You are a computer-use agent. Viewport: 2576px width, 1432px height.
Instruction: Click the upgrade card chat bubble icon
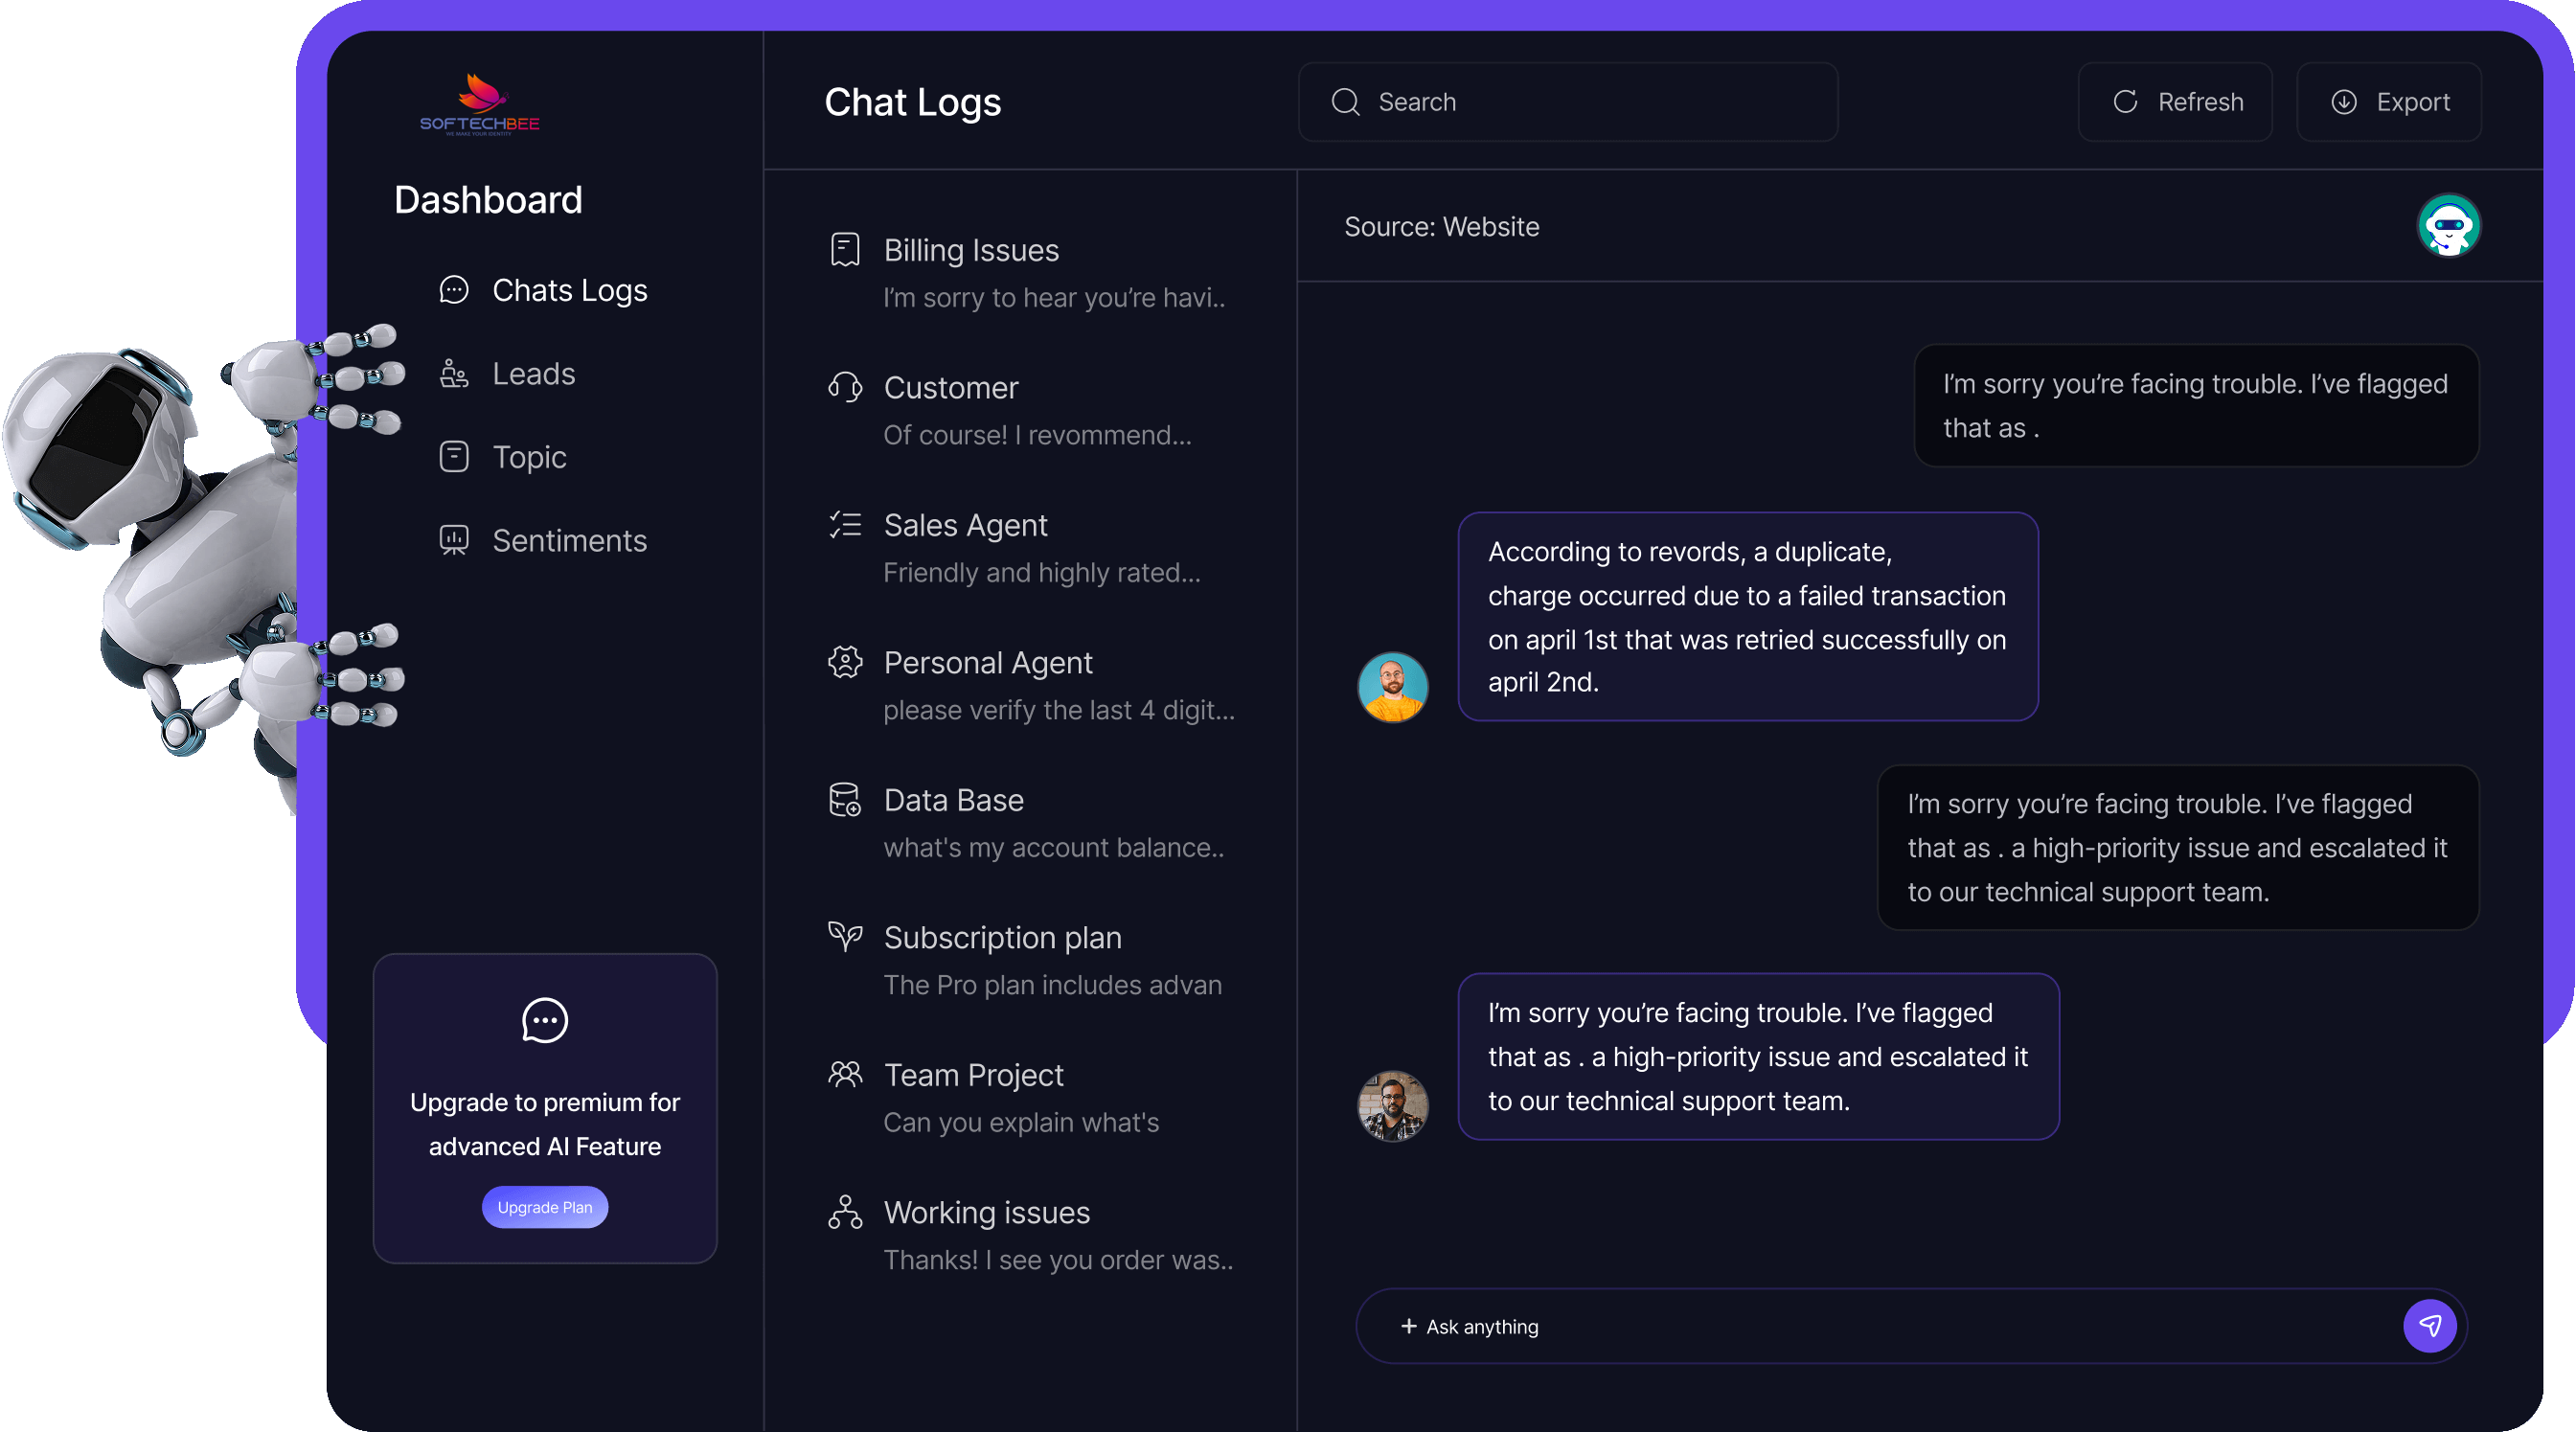(x=545, y=1020)
